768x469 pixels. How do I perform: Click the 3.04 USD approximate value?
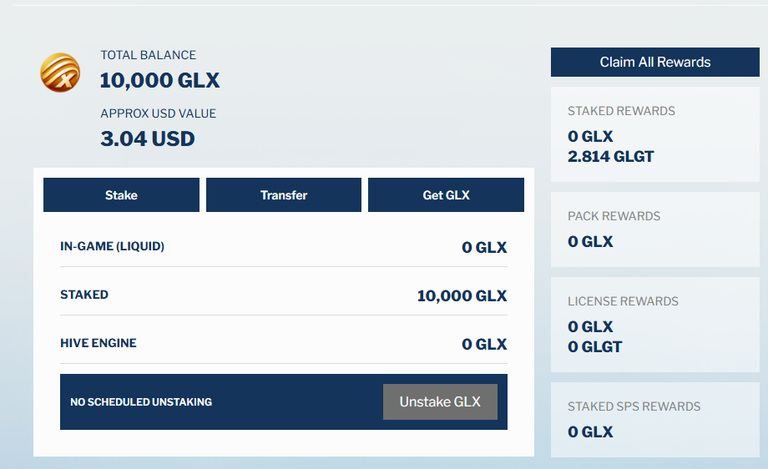coord(147,139)
